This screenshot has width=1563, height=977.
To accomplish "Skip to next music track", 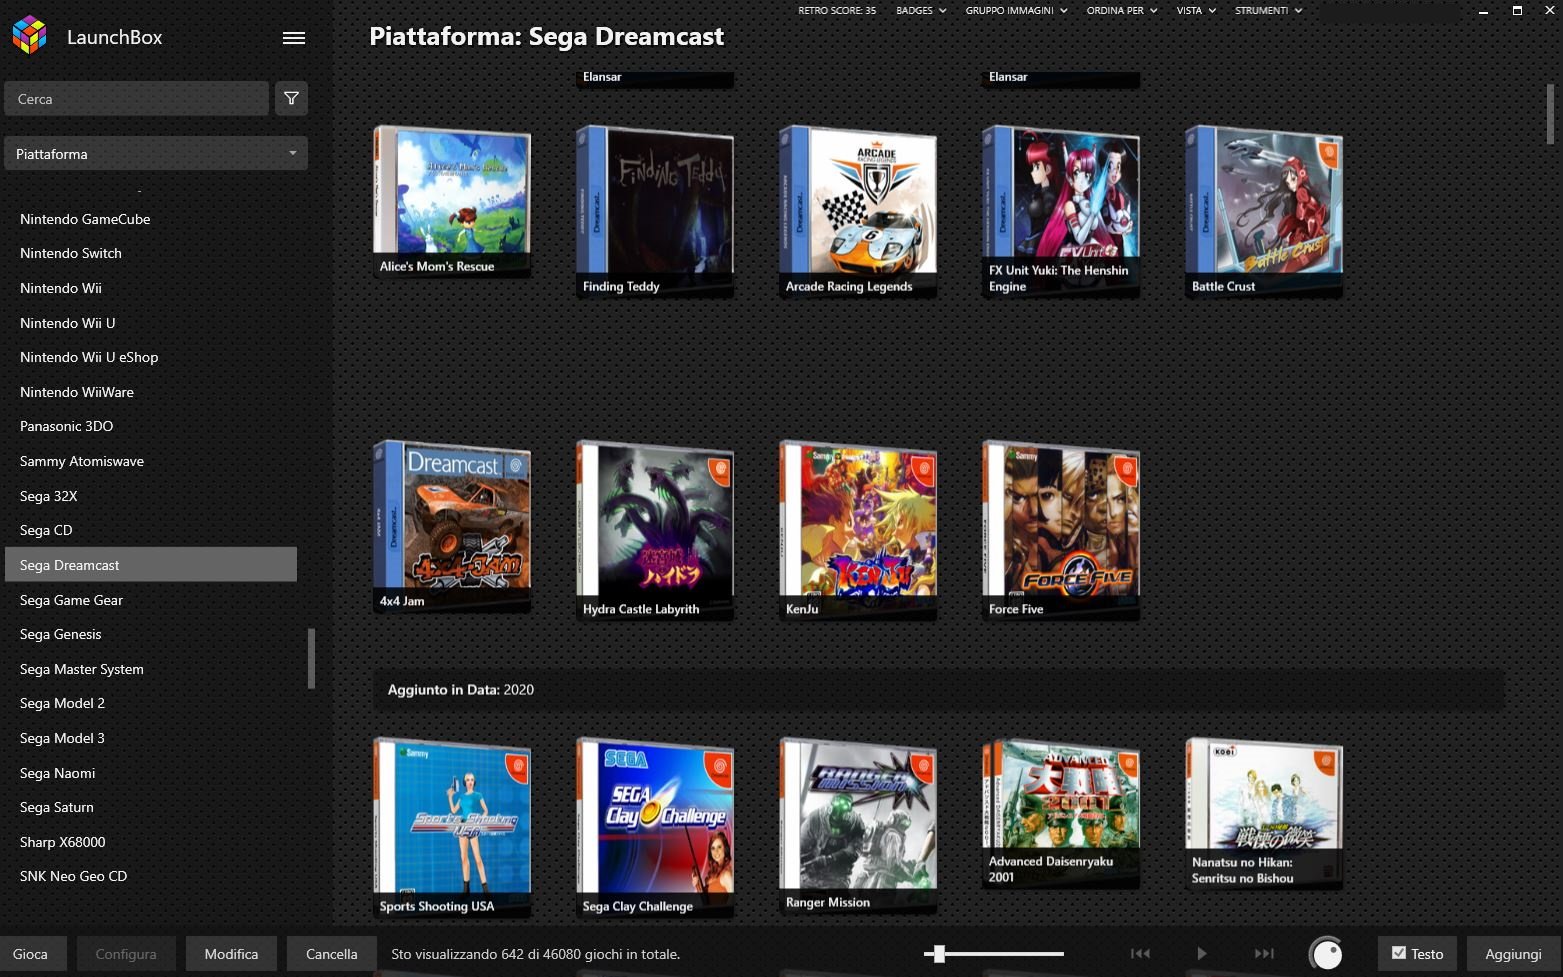I will point(1264,954).
